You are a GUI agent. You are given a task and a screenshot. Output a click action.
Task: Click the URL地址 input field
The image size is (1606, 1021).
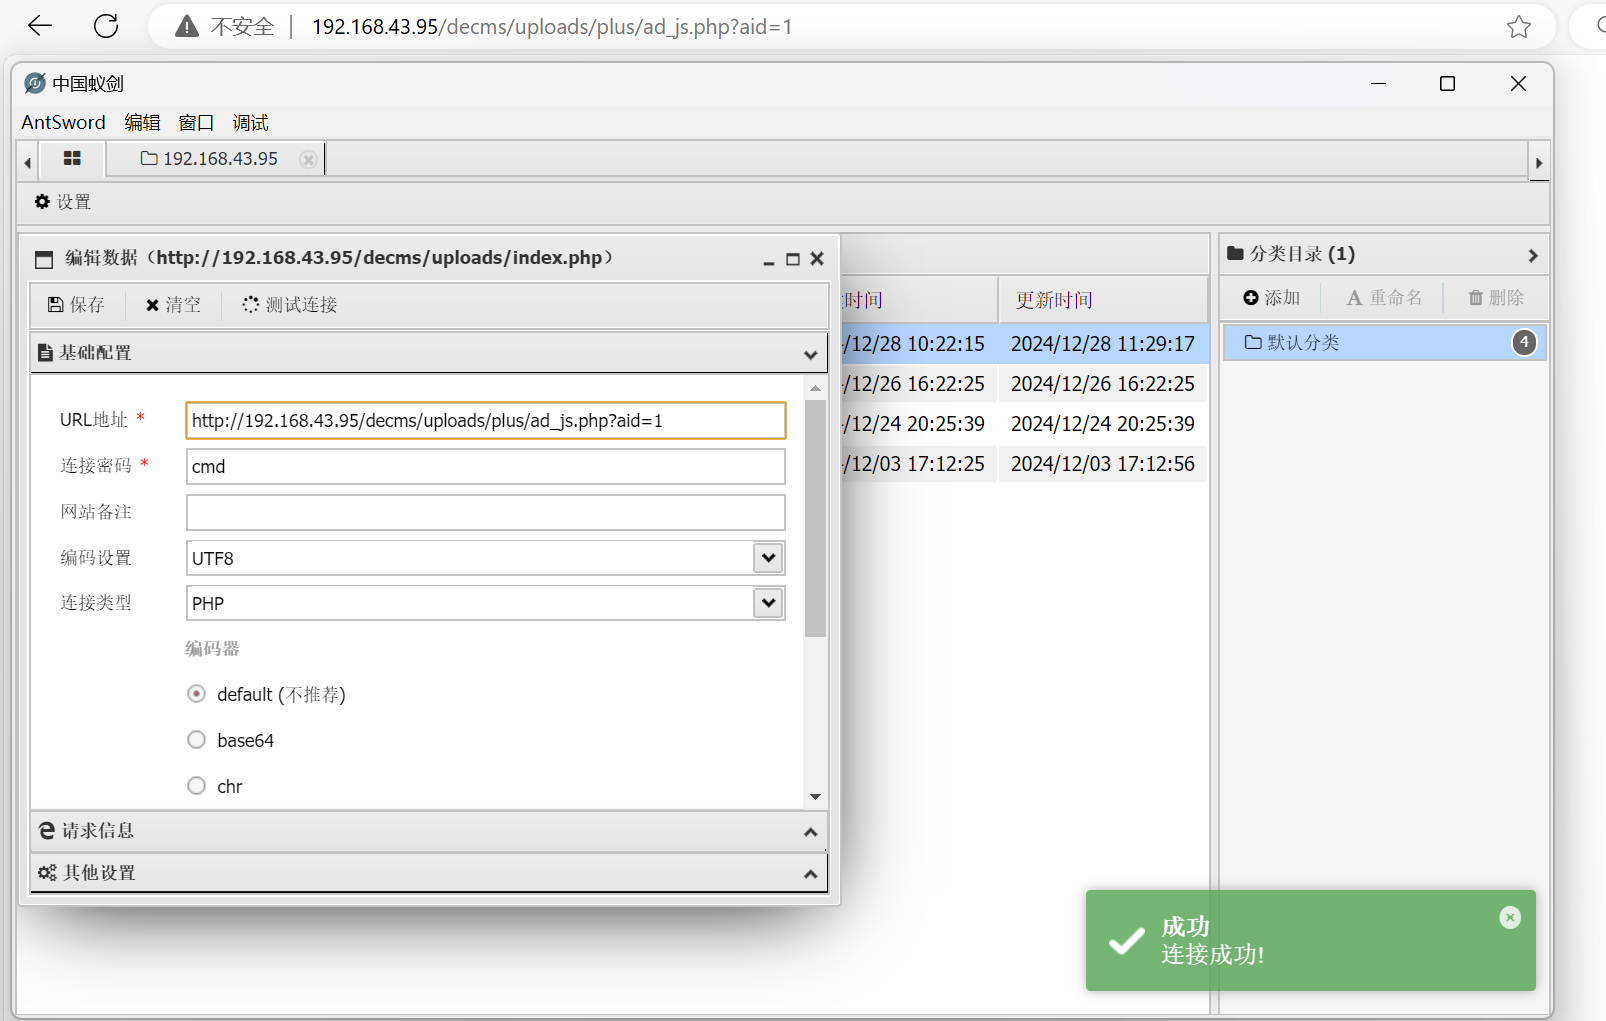pos(486,421)
